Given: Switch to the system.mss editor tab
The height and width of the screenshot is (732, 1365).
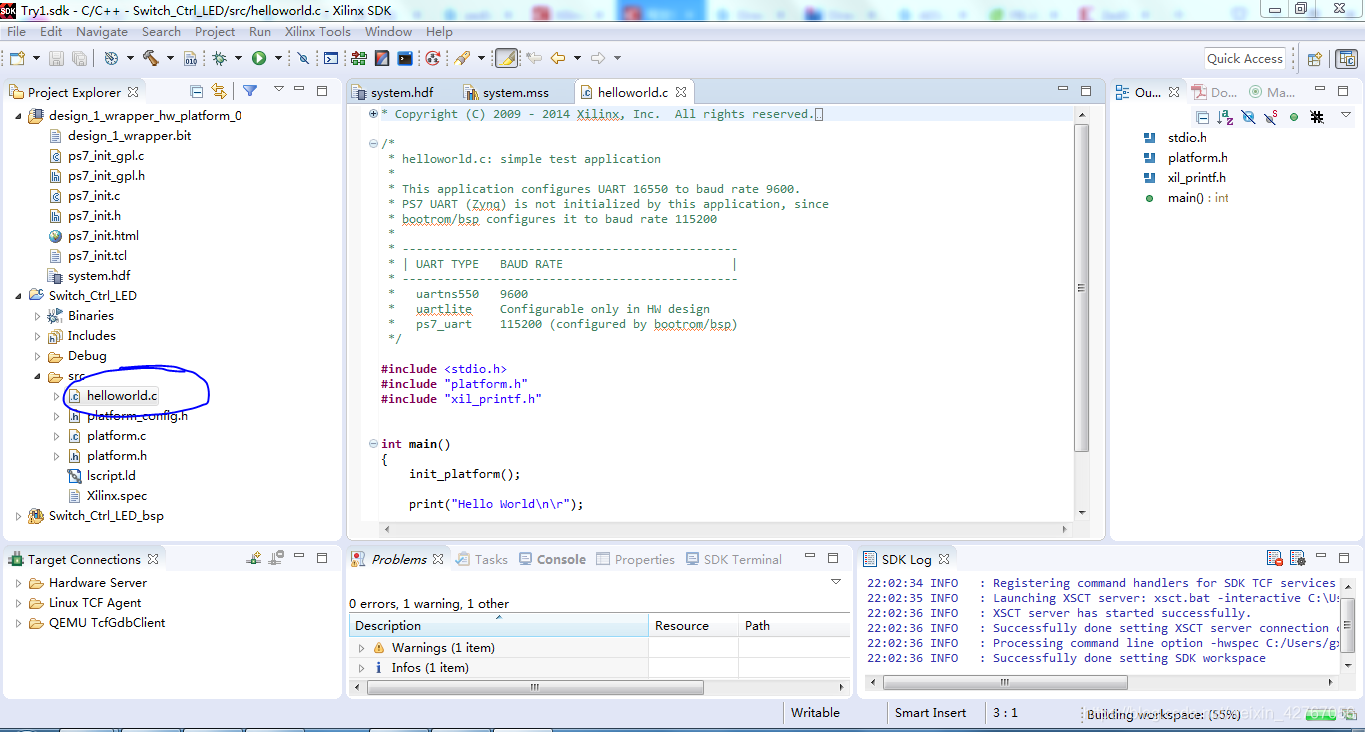Looking at the screenshot, I should [506, 92].
